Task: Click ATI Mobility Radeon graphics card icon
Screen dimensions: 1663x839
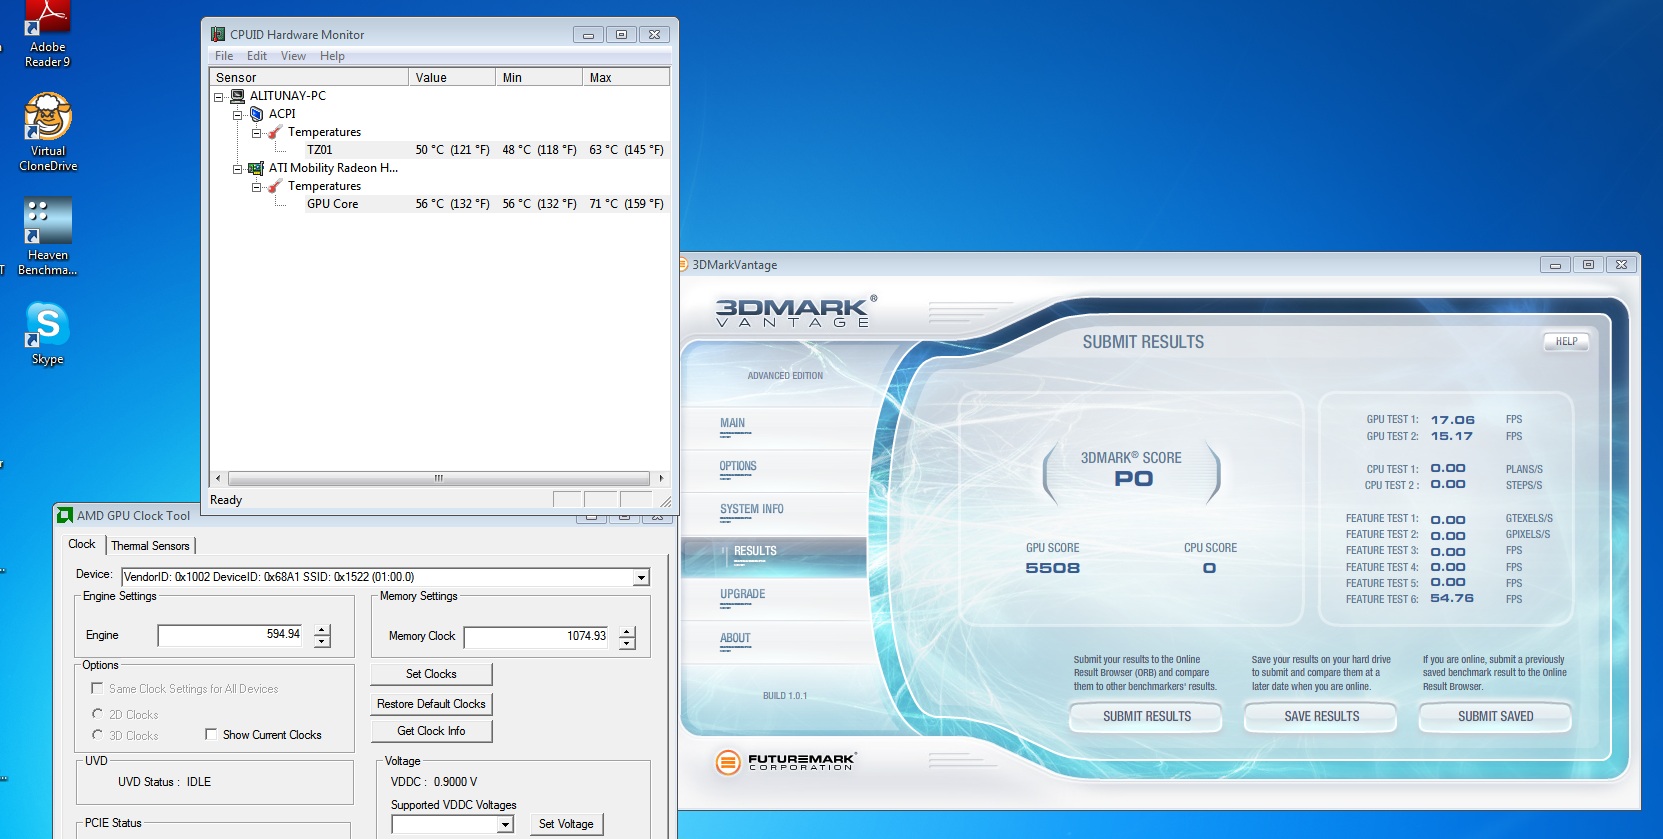Action: click(x=256, y=168)
